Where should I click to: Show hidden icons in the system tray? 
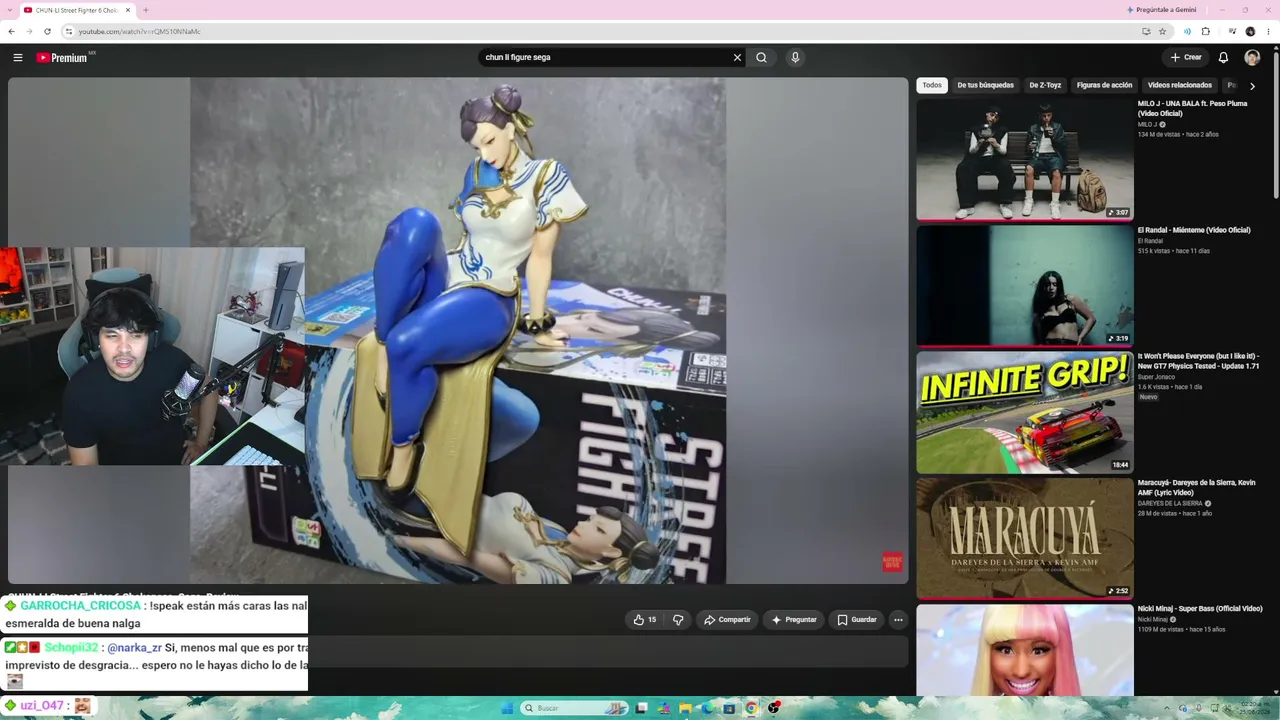pyautogui.click(x=1166, y=708)
